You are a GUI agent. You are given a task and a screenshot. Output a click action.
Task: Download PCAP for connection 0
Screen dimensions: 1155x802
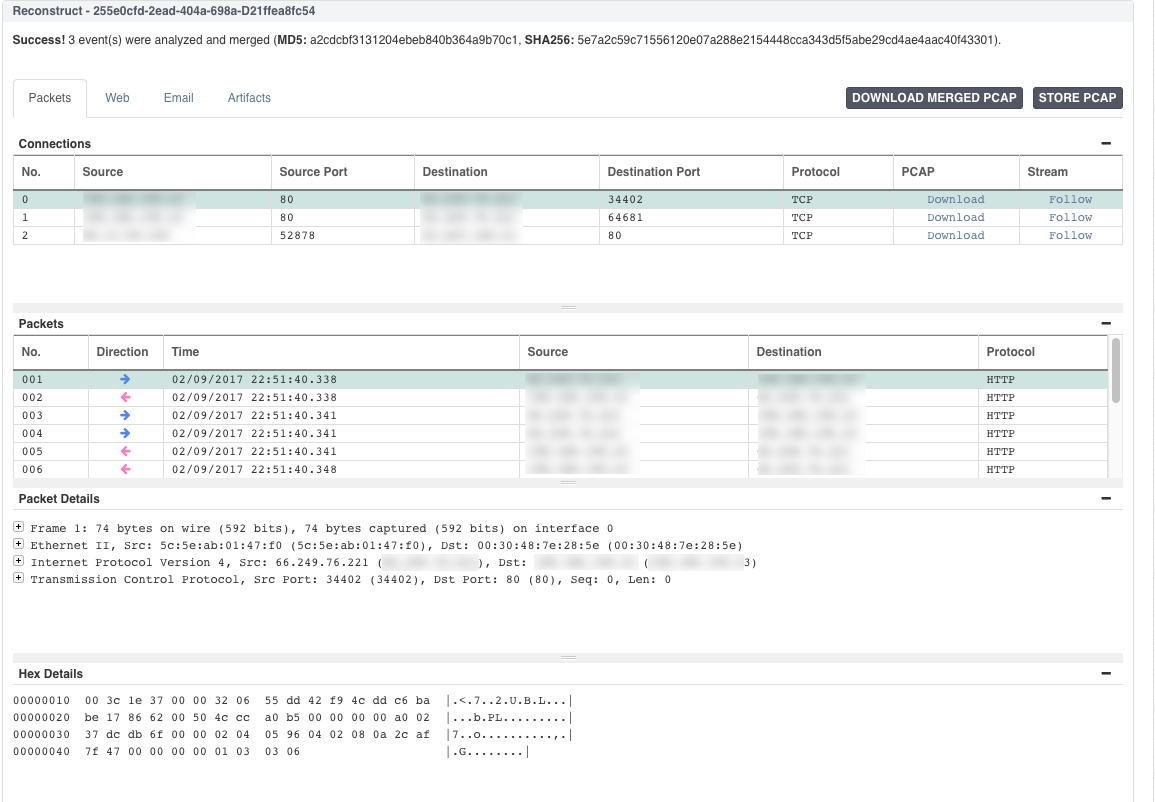coord(955,200)
